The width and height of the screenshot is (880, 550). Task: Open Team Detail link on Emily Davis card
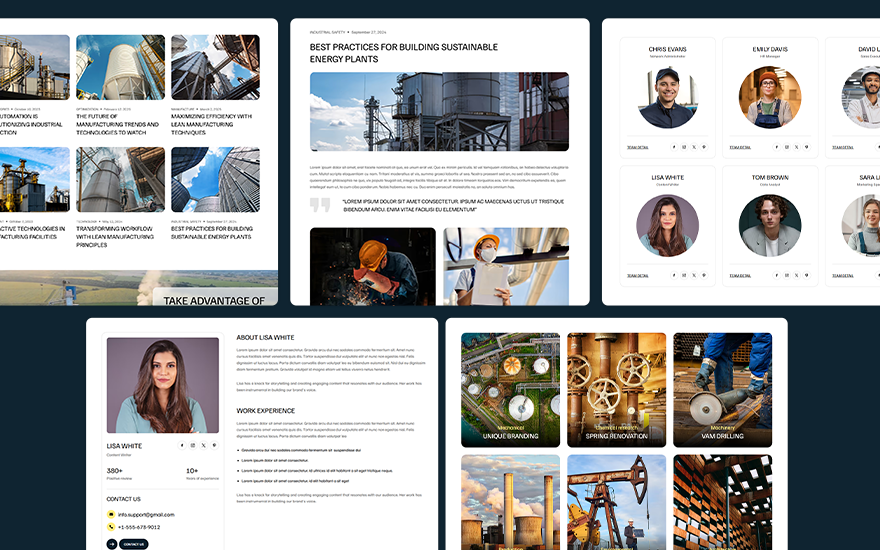pos(740,148)
